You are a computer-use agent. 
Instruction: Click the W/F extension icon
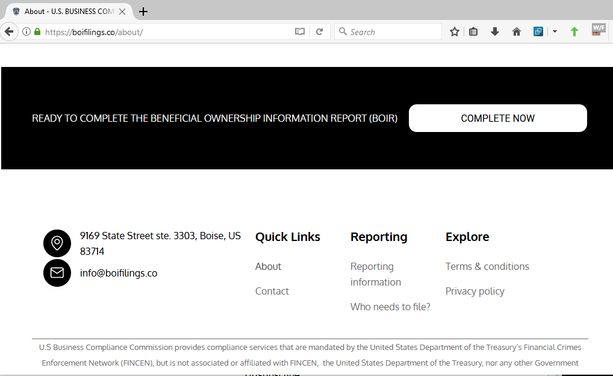[x=599, y=30]
